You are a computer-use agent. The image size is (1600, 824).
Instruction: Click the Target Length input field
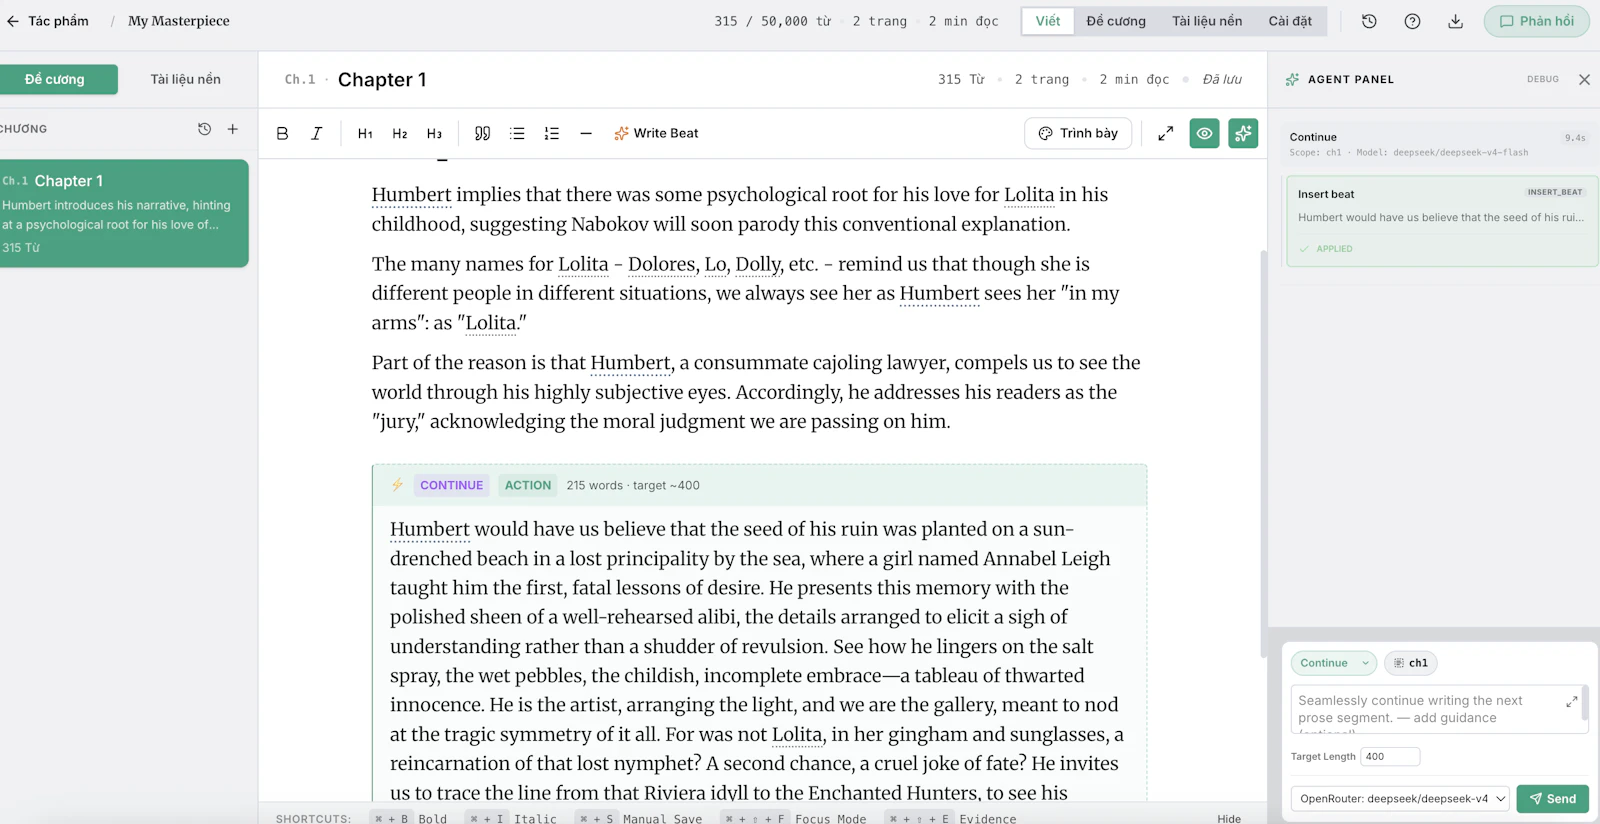click(x=1390, y=757)
